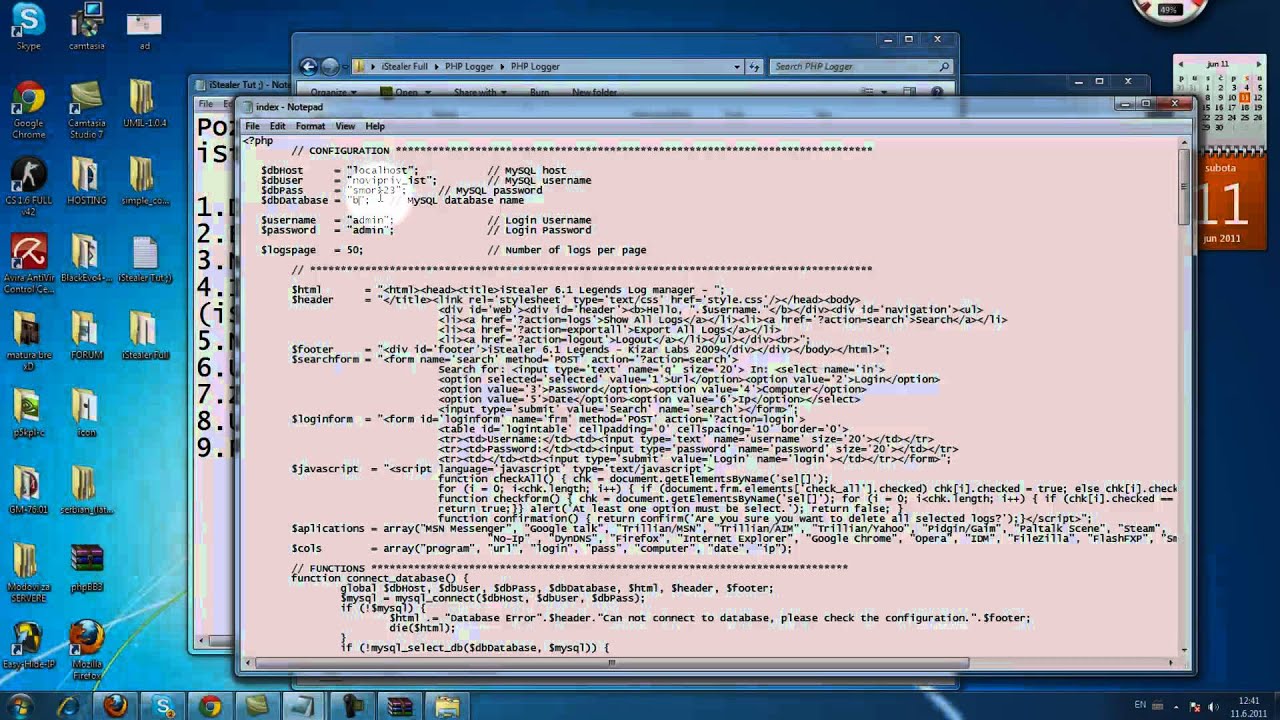Image resolution: width=1280 pixels, height=720 pixels.
Task: Launch Avira AntiVir Control Center shortcut
Action: pos(28,264)
